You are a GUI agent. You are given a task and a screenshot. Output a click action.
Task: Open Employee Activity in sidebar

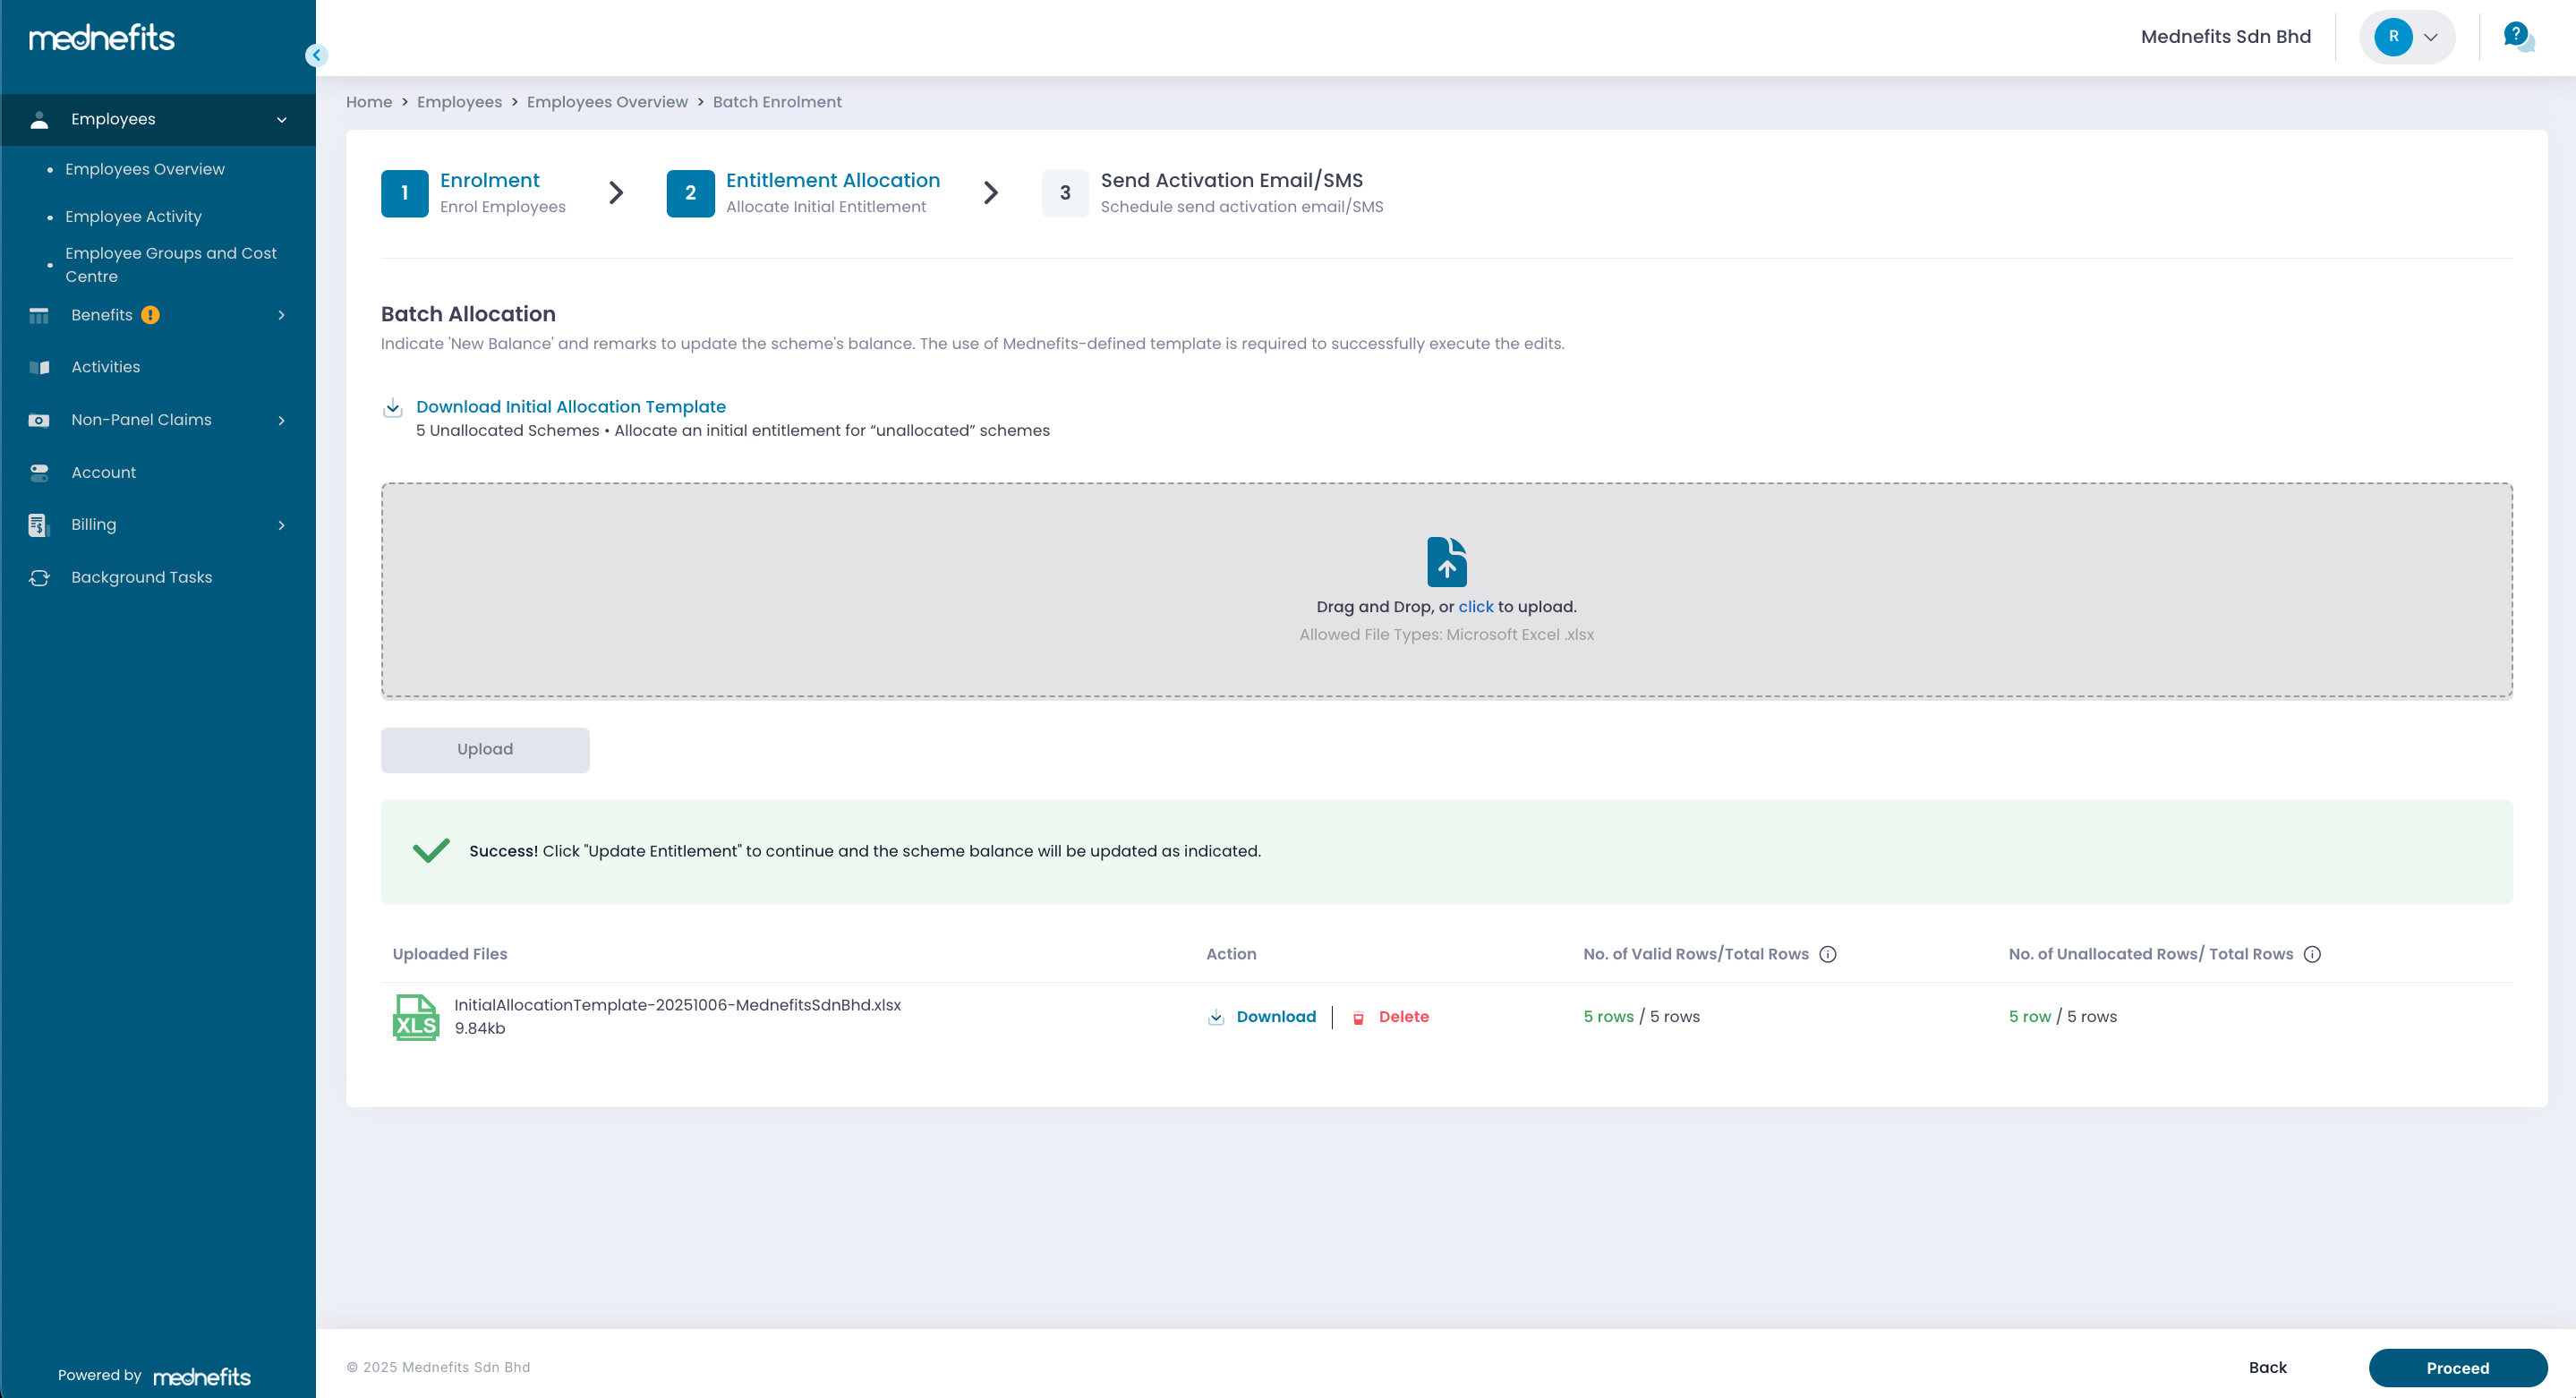133,217
